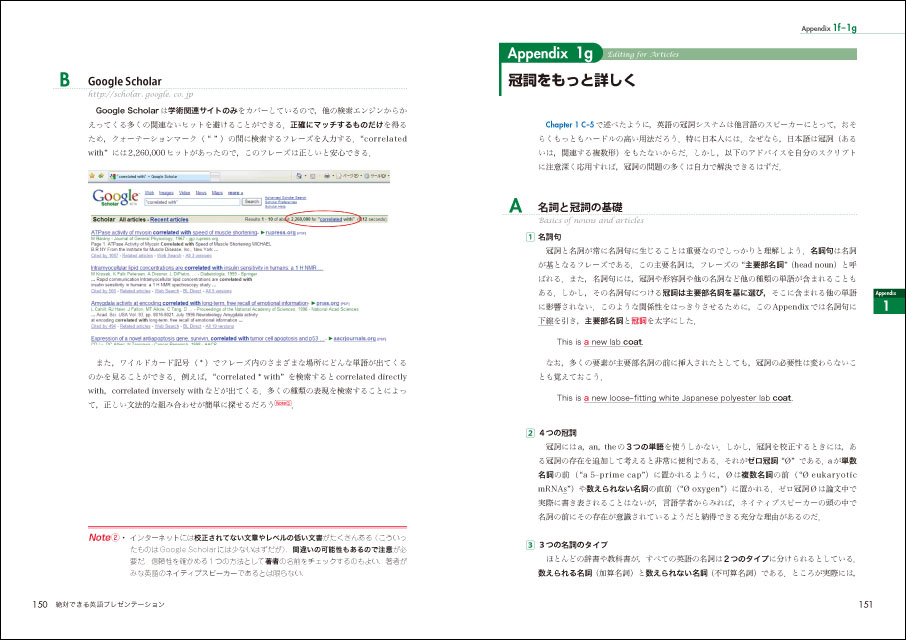The height and width of the screenshot is (640, 906).
Task: Click the add-to-favorites icon beside the star
Action: pos(102,176)
